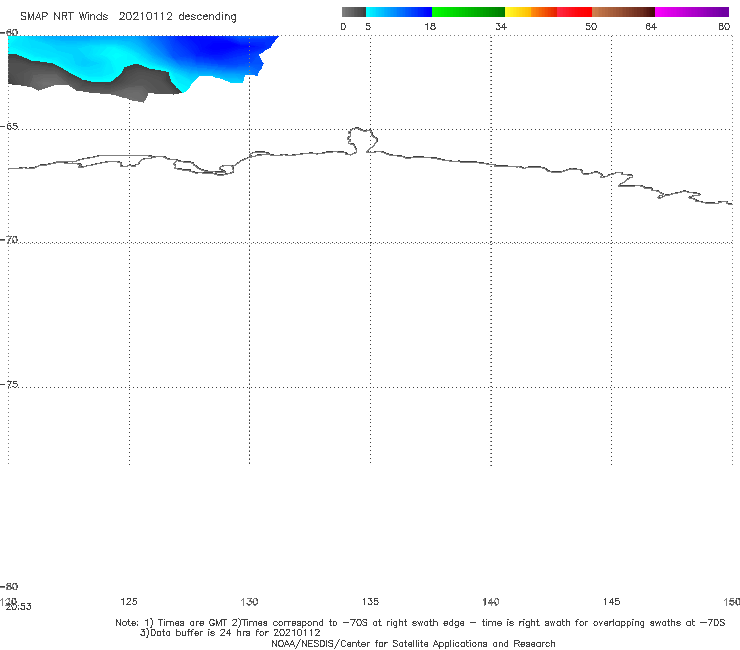Screen dimensions: 740x650
Task: Pick the magenta-purple segment of the color bar
Action: click(x=692, y=12)
